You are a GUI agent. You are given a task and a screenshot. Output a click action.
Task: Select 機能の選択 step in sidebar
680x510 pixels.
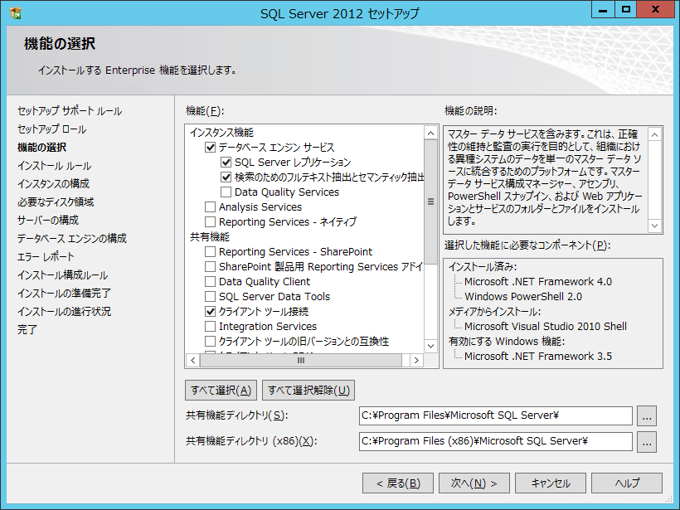(x=42, y=147)
